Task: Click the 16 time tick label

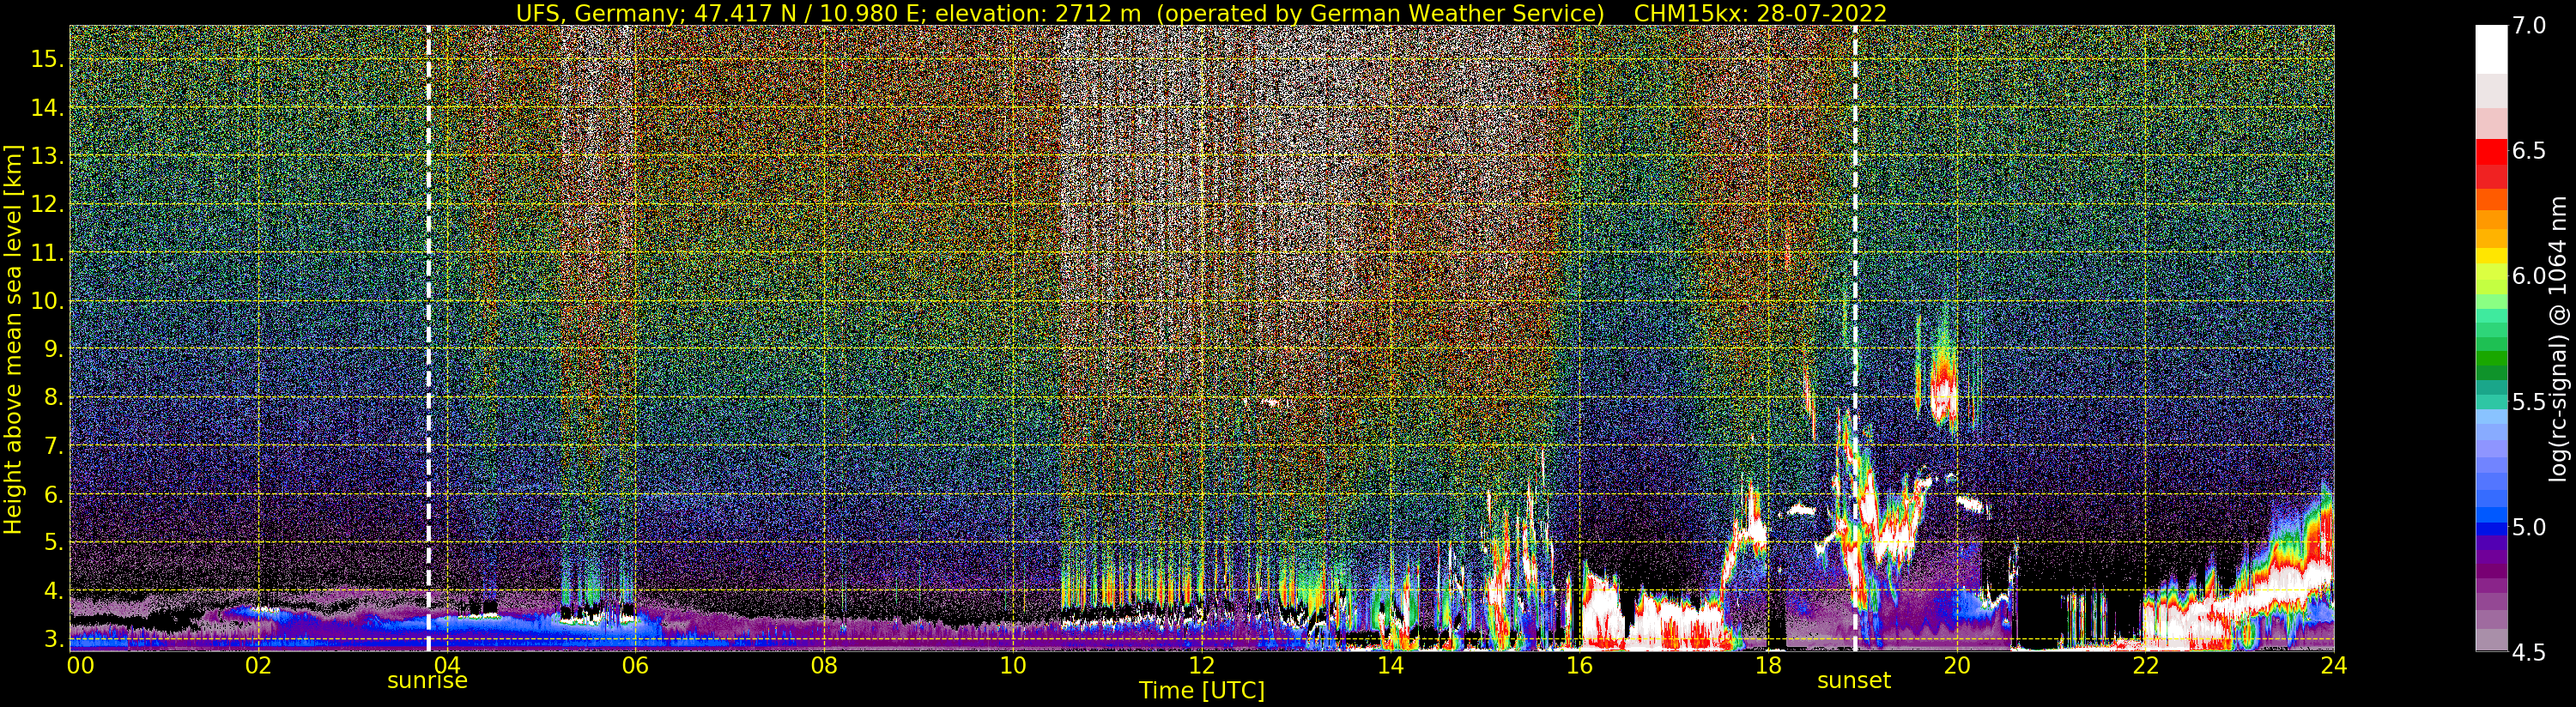Action: 1578,665
